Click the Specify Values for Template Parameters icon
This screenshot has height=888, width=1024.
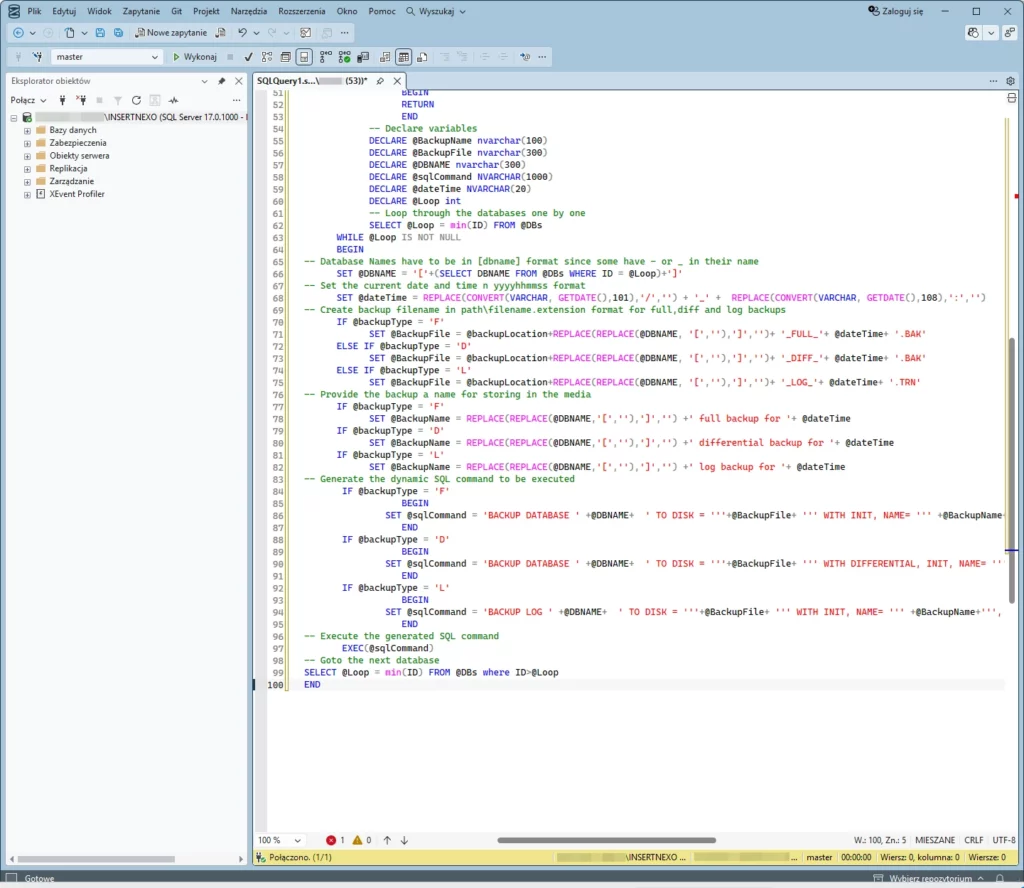pyautogui.click(x=525, y=57)
